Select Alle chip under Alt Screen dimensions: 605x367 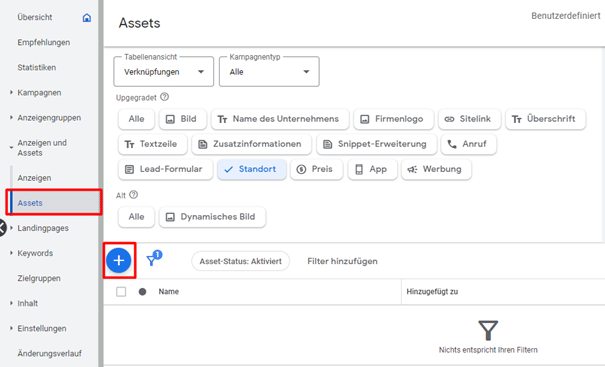click(137, 217)
